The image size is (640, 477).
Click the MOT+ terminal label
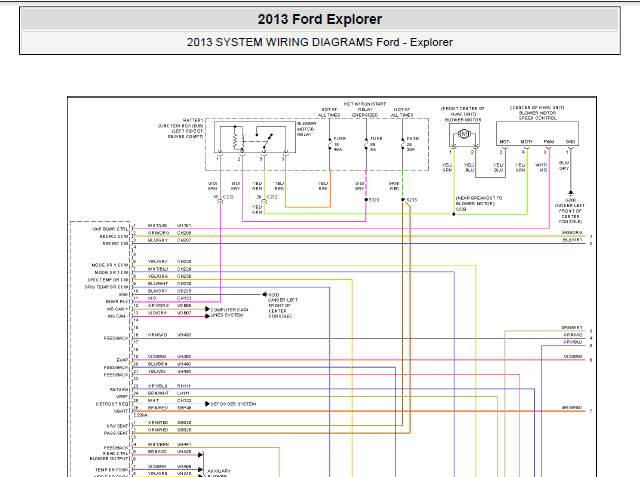tap(527, 142)
